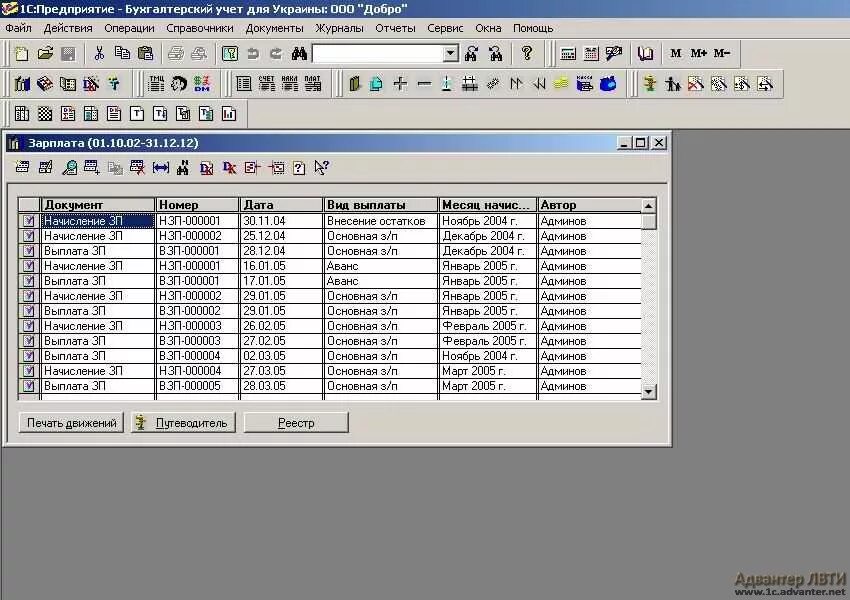This screenshot has height=600, width=850.
Task: Select the date cell 02.03.05
Action: (x=281, y=356)
